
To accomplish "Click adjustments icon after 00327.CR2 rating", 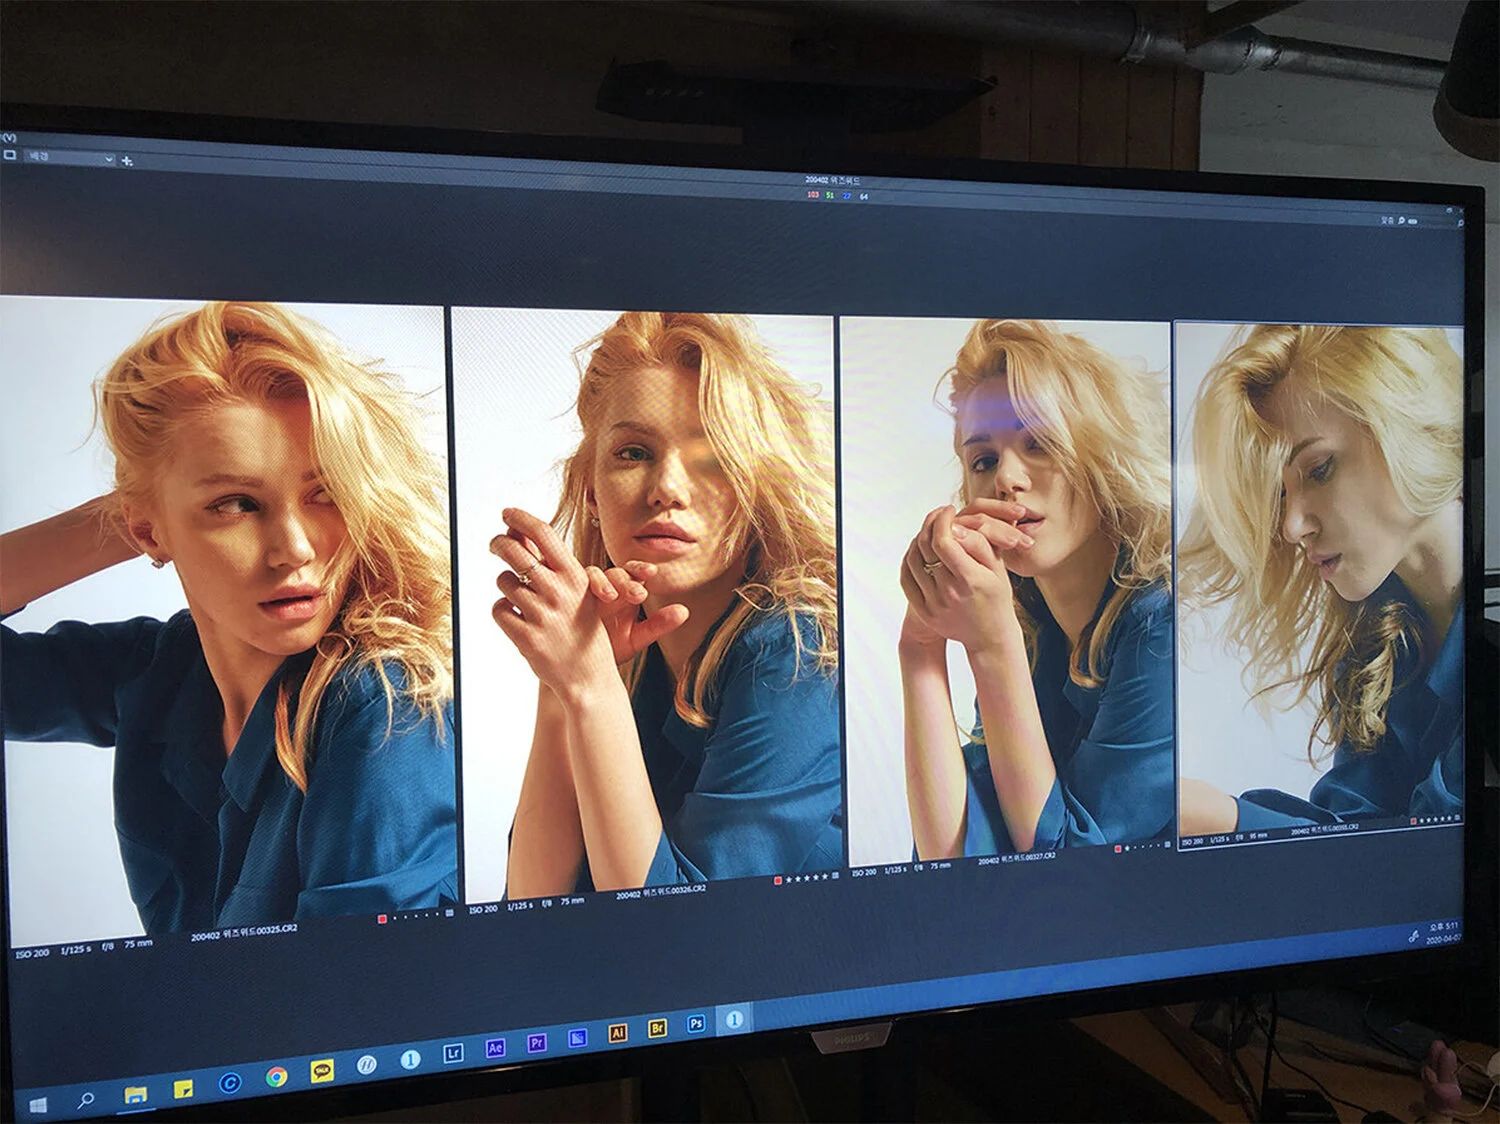I will [x=1167, y=845].
